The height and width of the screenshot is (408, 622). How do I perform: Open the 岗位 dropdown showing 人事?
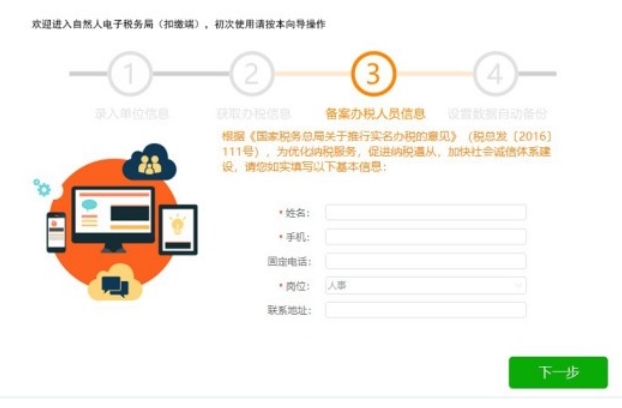[426, 285]
